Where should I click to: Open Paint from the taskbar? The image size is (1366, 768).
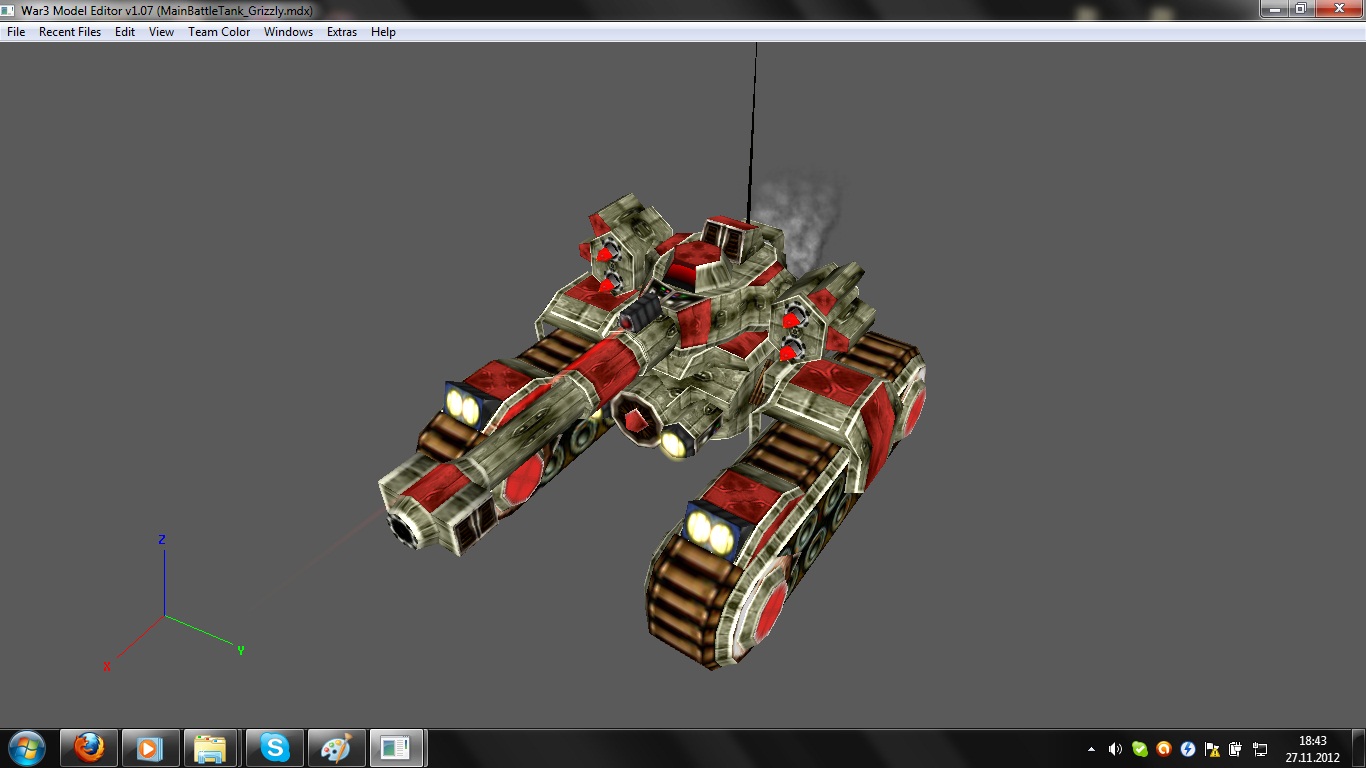point(336,748)
